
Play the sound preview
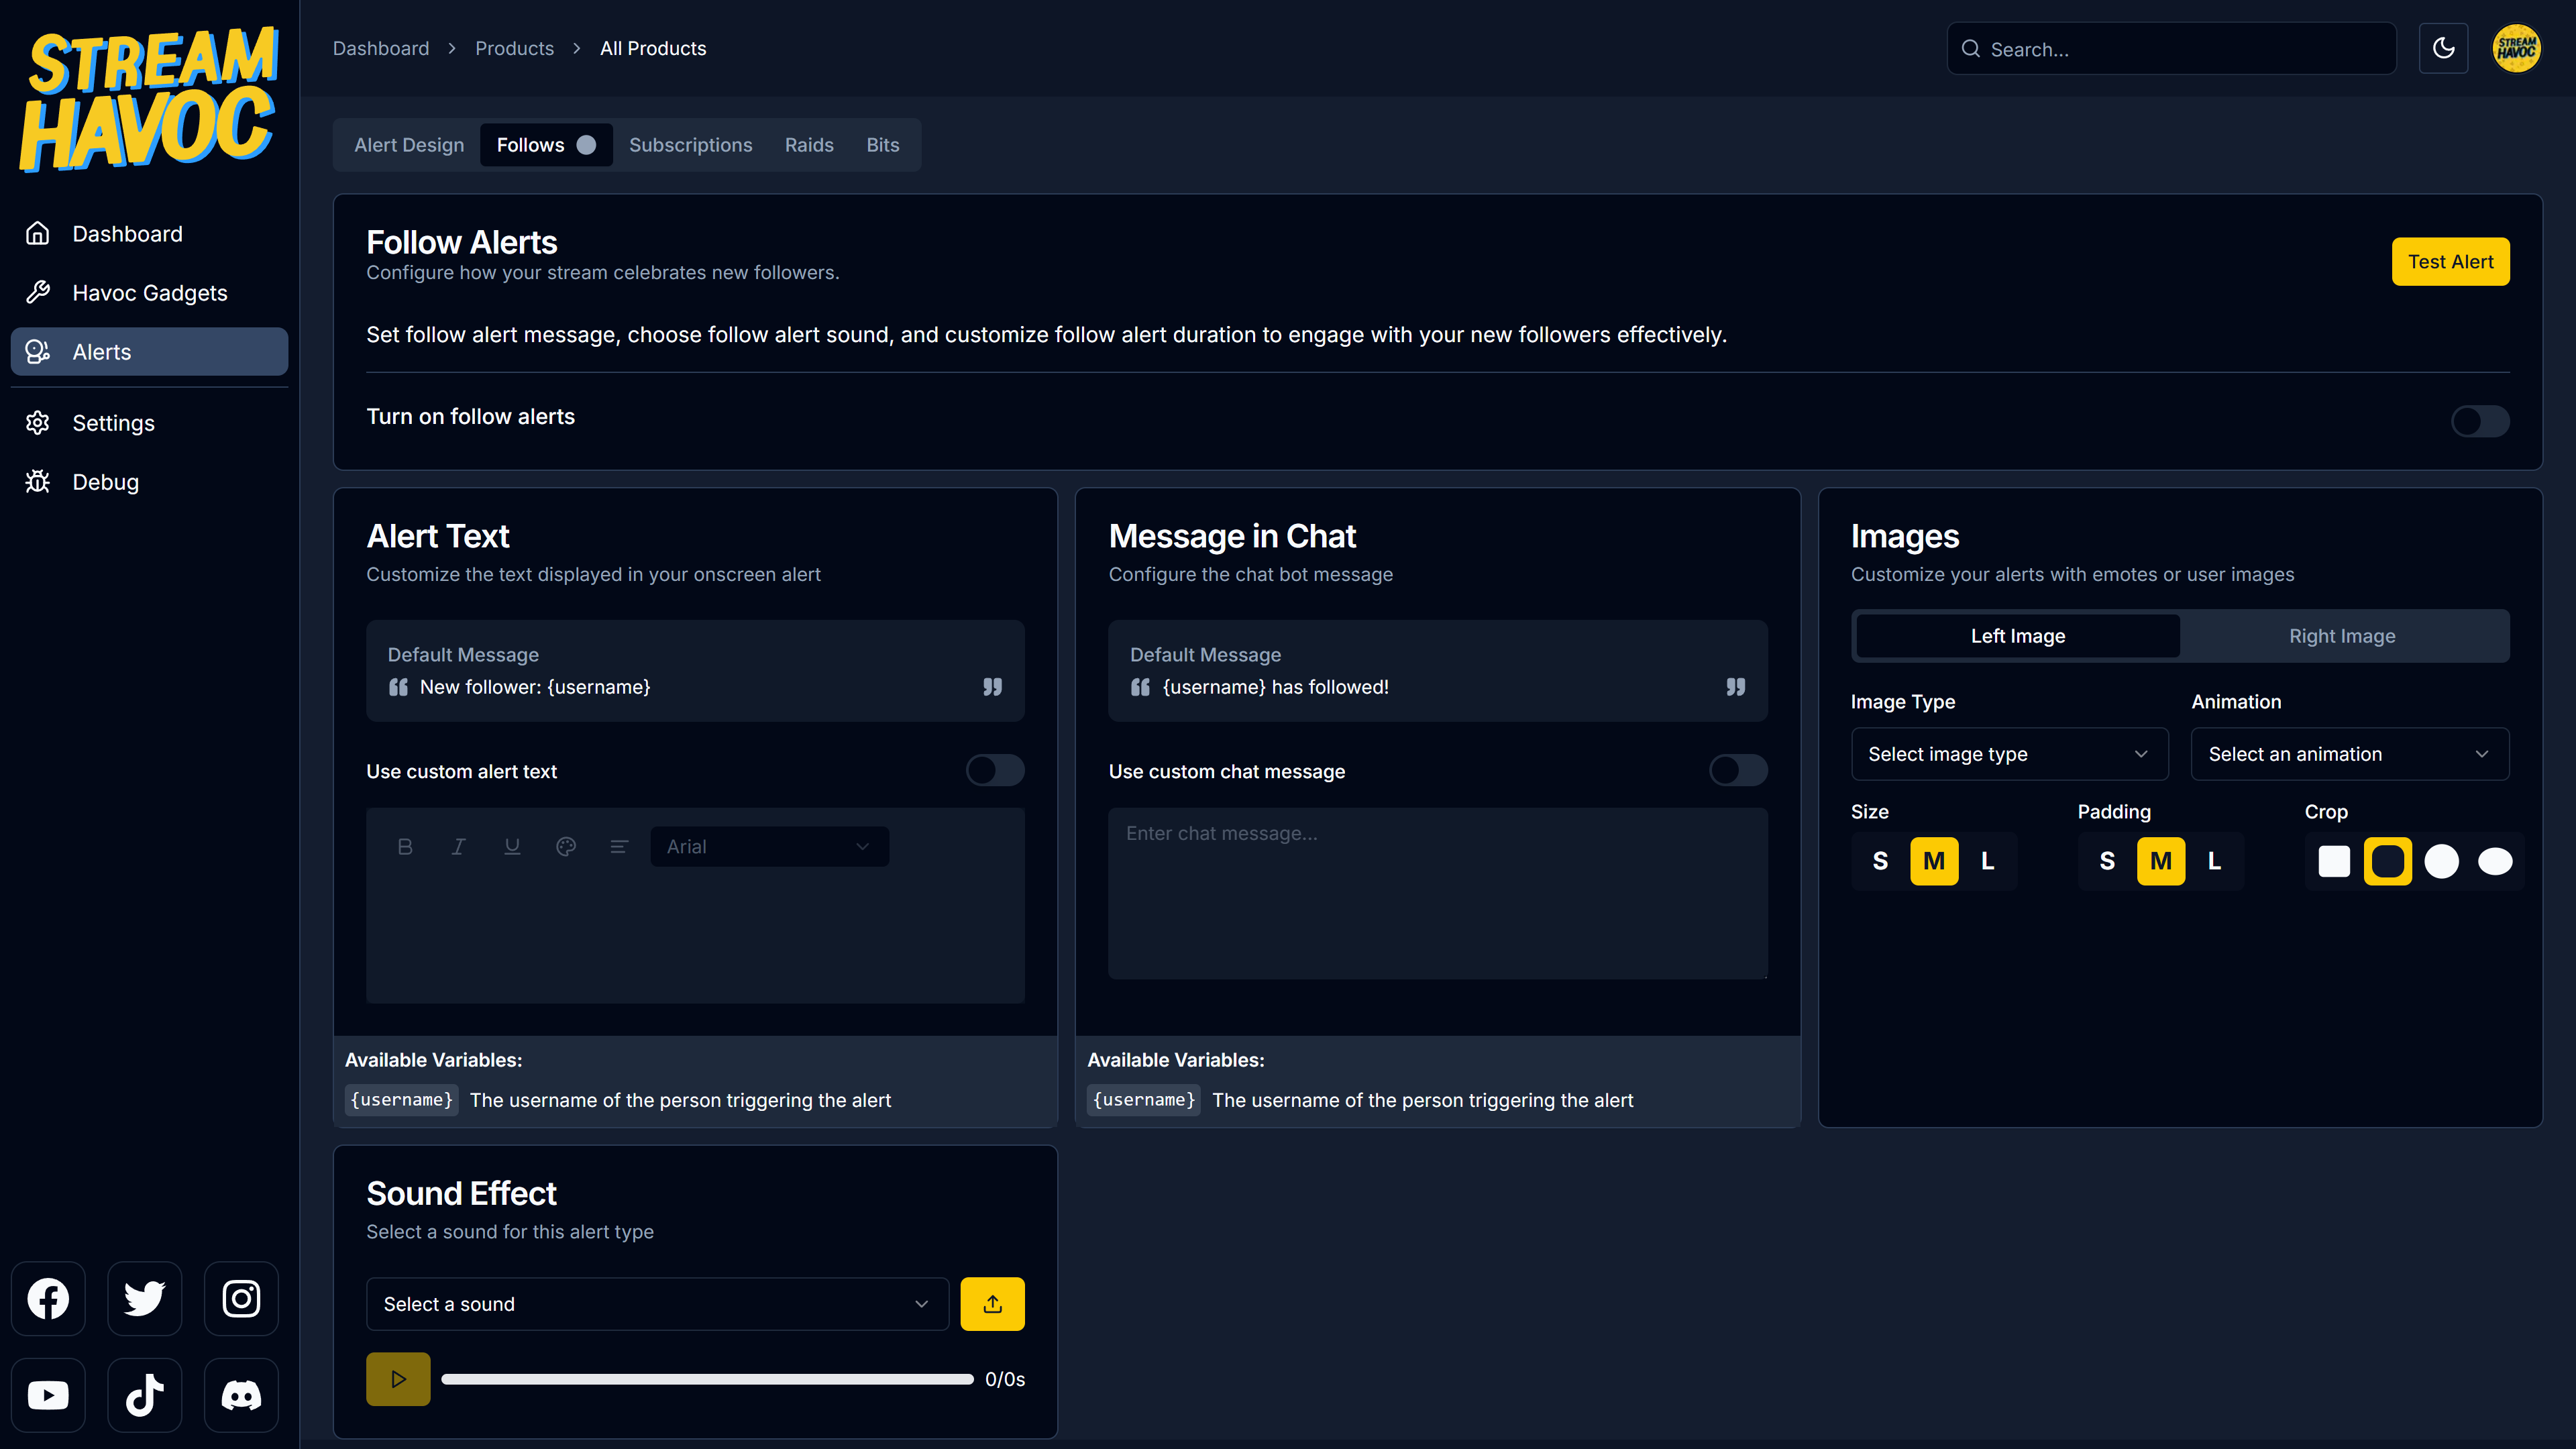(398, 1379)
